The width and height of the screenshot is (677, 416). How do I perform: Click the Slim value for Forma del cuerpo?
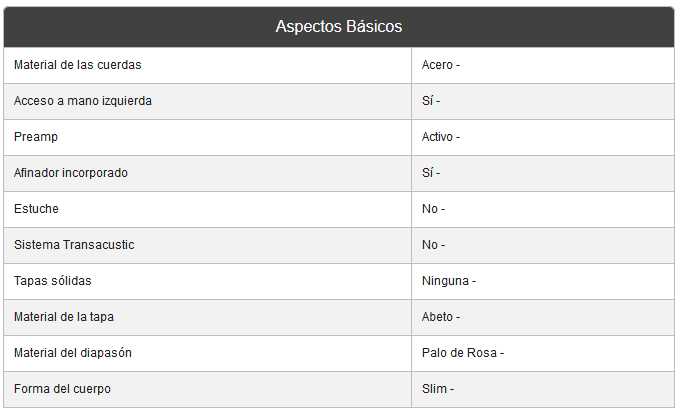tap(437, 389)
